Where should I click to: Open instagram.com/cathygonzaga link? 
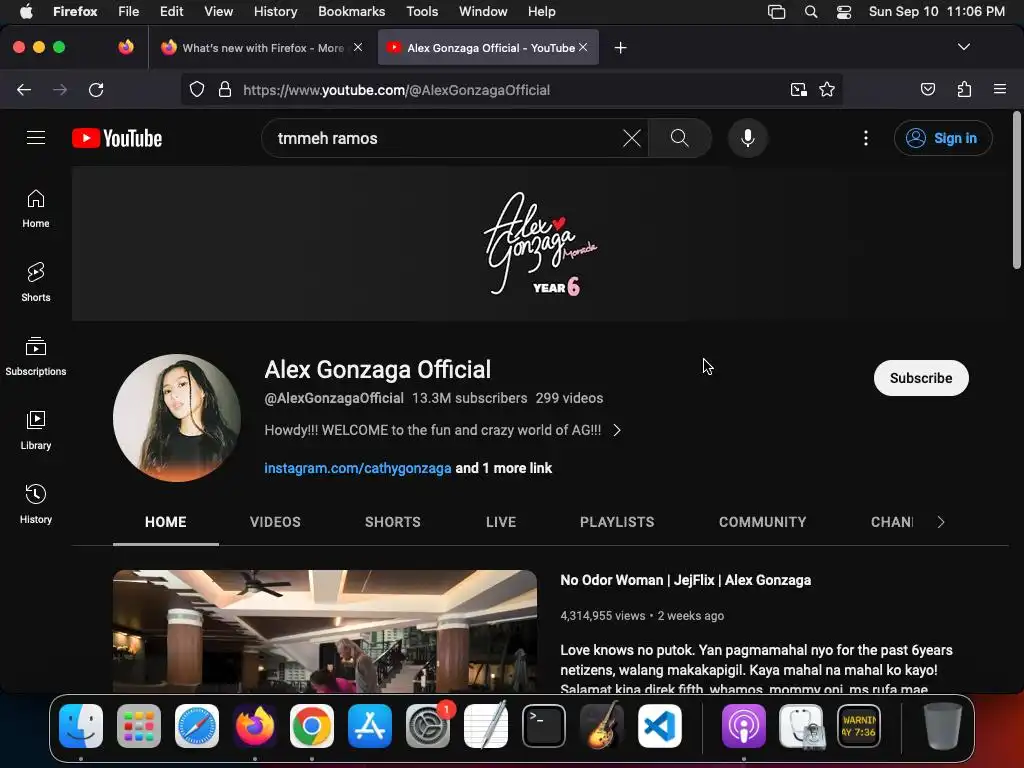coord(358,468)
